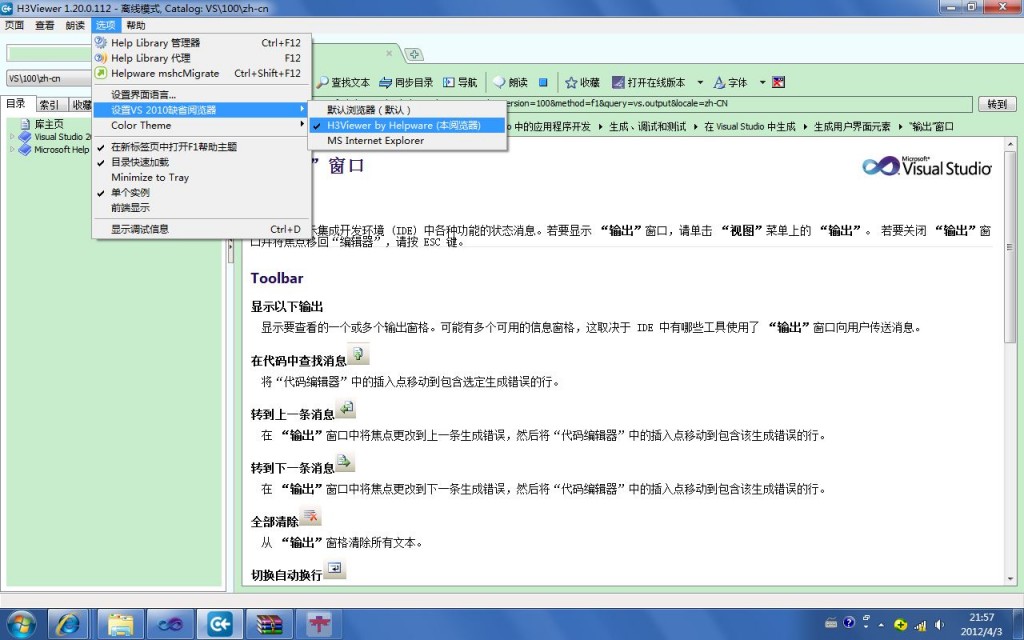This screenshot has height=640, width=1024.
Task: Click the document vertical scrollbar thumb
Action: (1010, 247)
